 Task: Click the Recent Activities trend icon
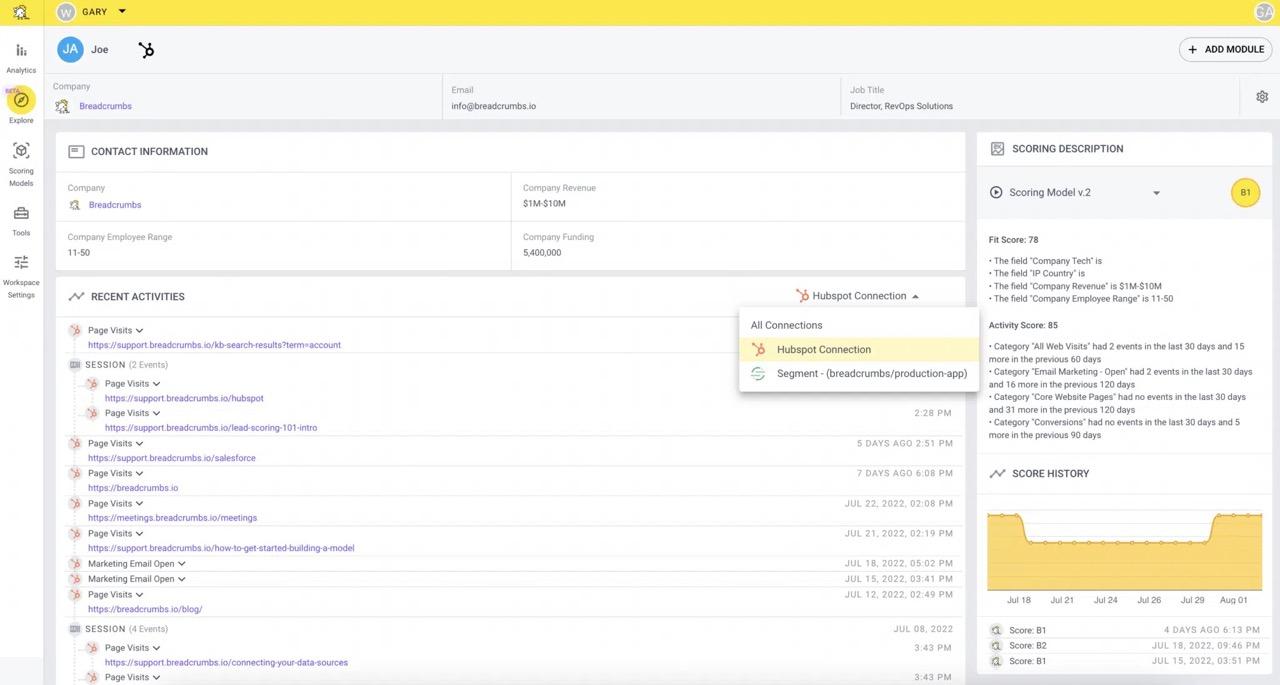click(76, 297)
